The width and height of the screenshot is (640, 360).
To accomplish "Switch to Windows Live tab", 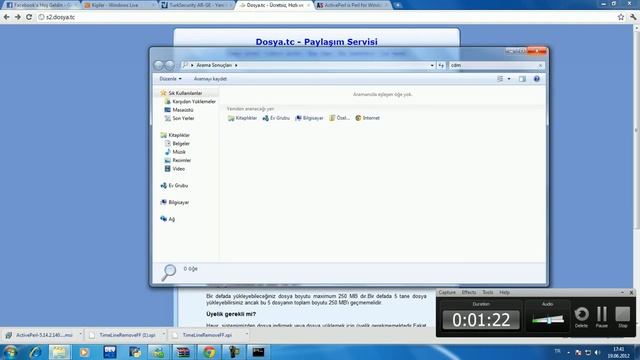I will (x=118, y=5).
